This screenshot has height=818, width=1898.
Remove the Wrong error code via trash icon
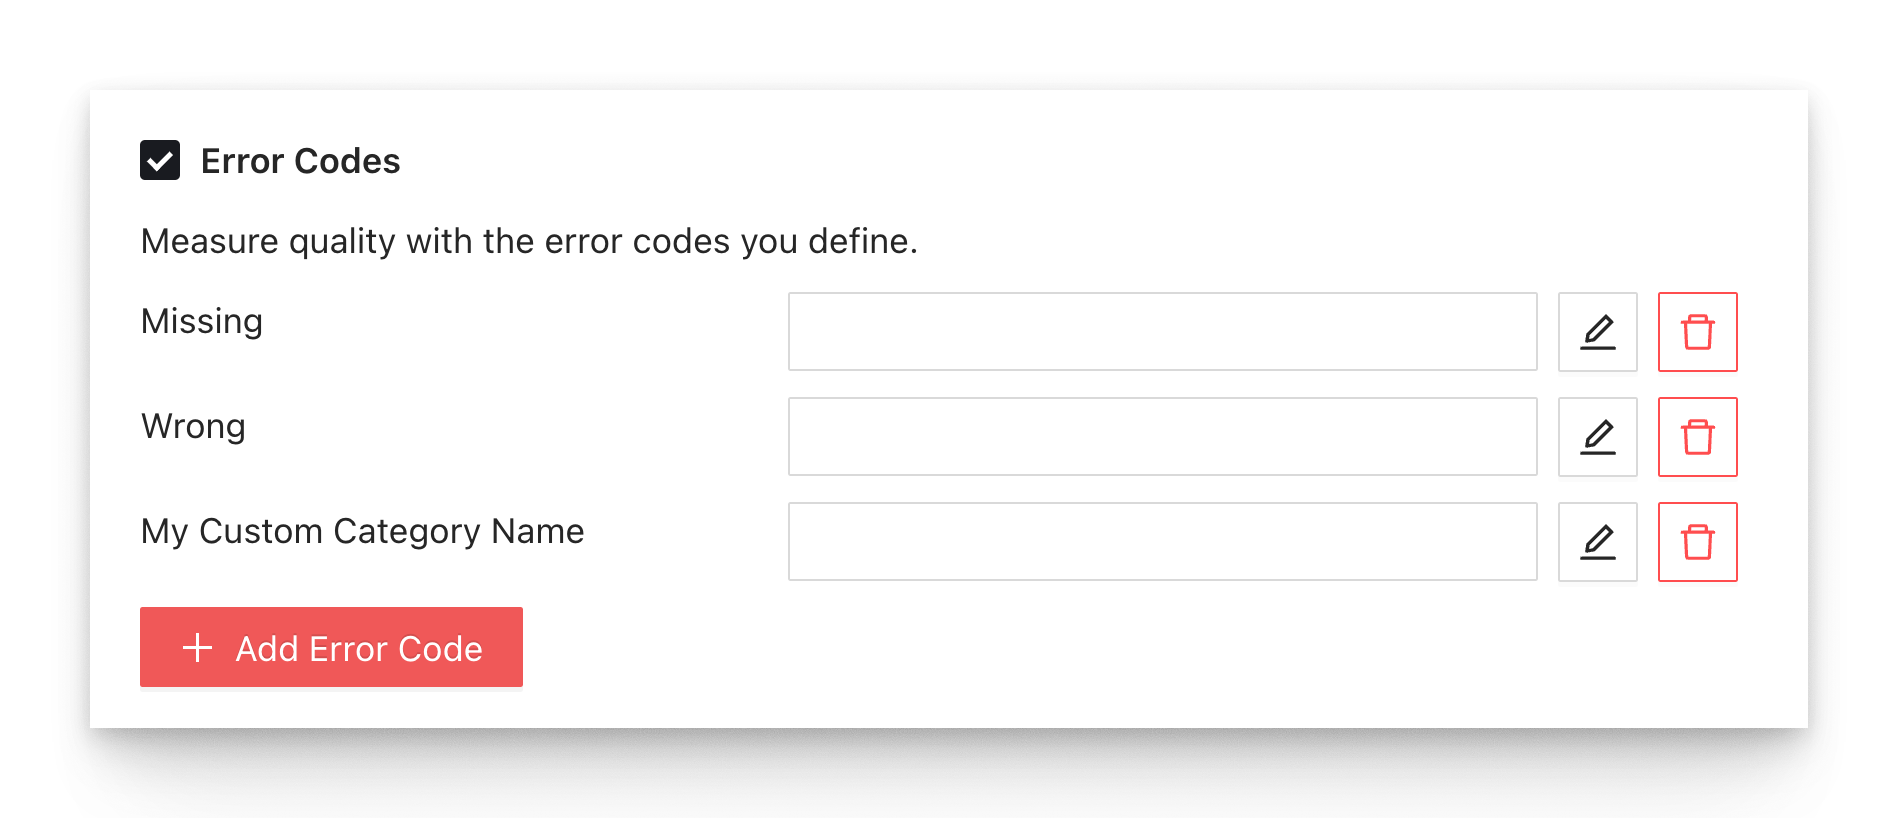[x=1697, y=437]
